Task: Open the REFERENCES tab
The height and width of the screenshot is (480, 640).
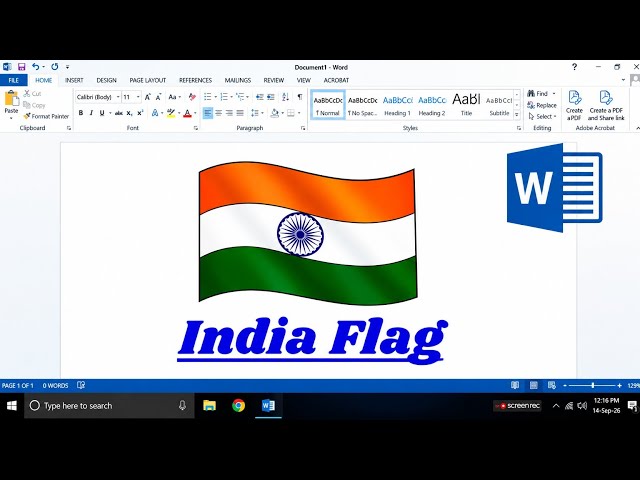Action: (x=196, y=80)
